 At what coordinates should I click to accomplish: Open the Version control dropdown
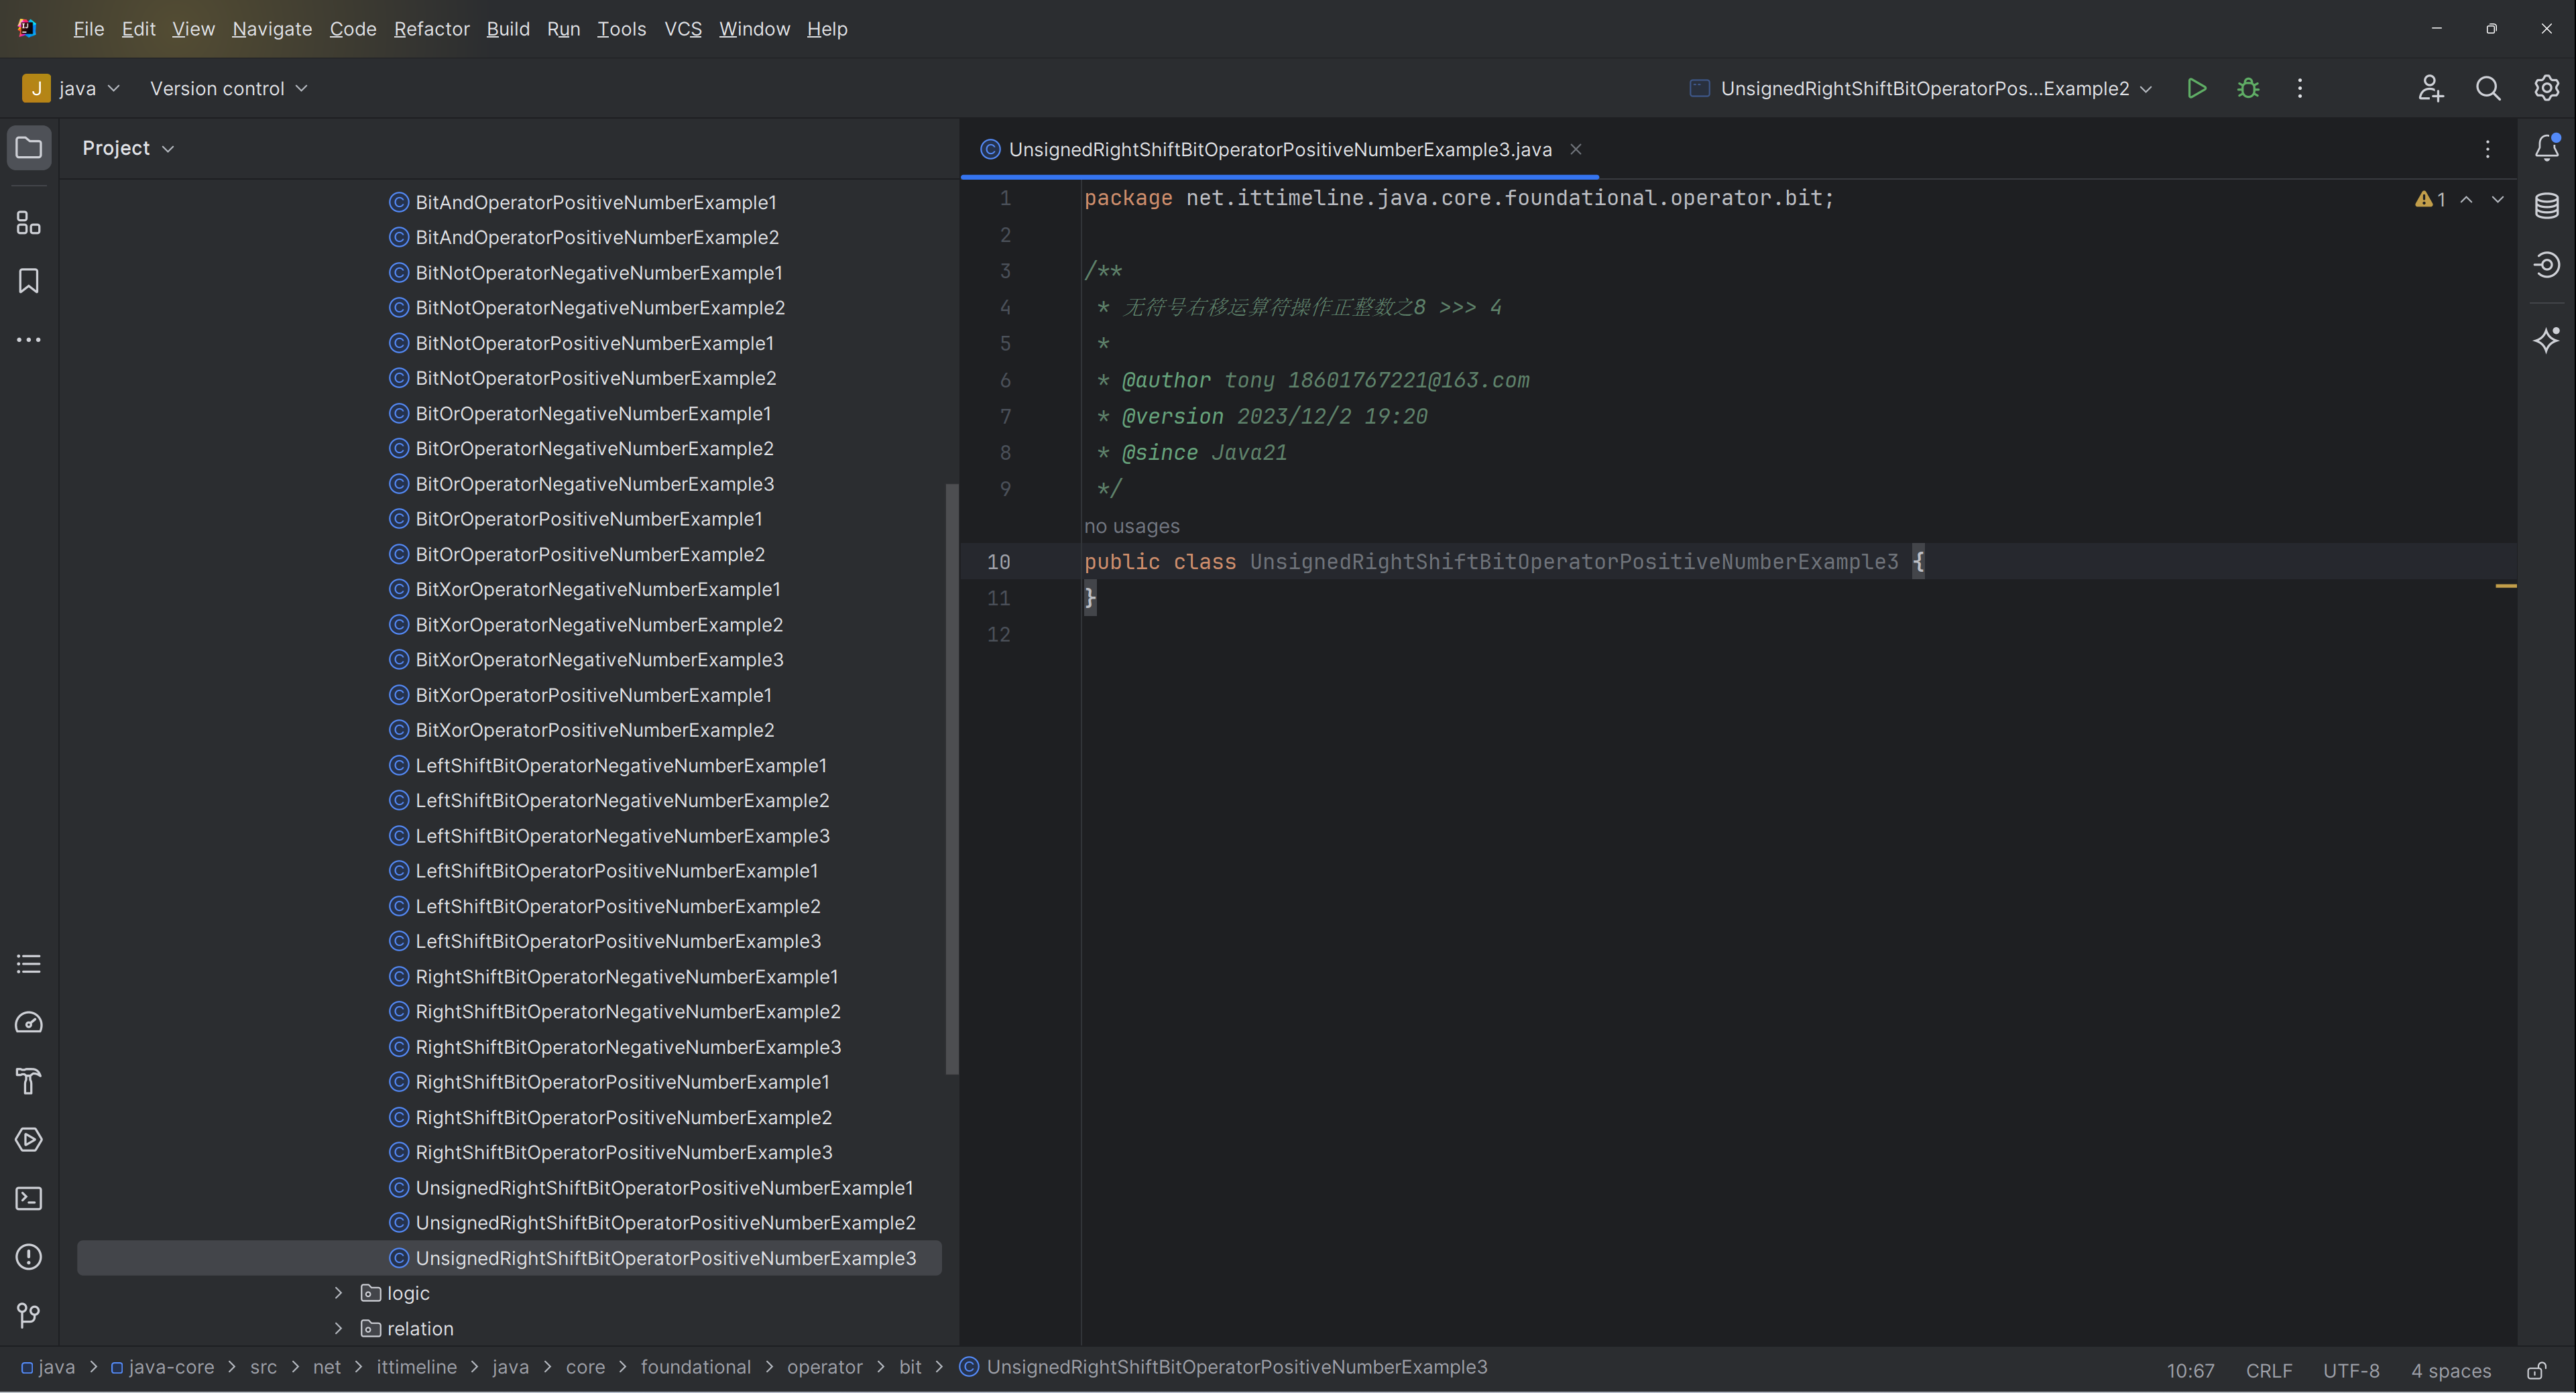(x=229, y=88)
